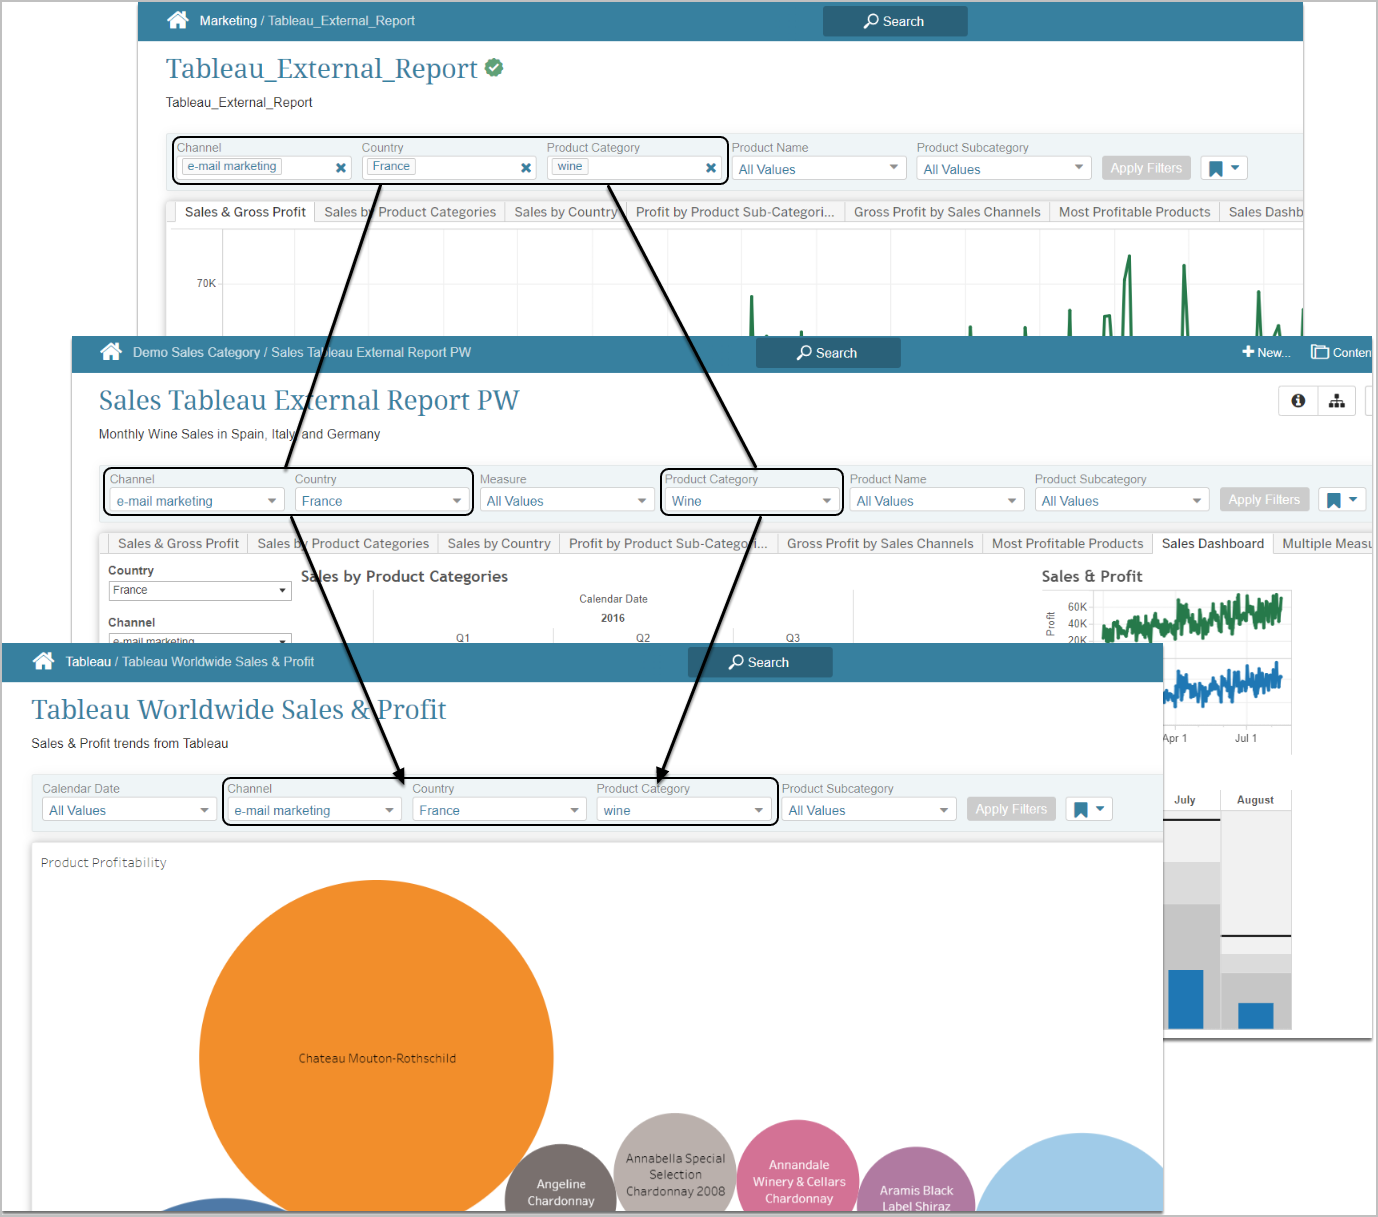Open Profit by Product Sub-Categori... tab in Tableau_External_Report
Screen dimensions: 1378x1217
tap(735, 212)
